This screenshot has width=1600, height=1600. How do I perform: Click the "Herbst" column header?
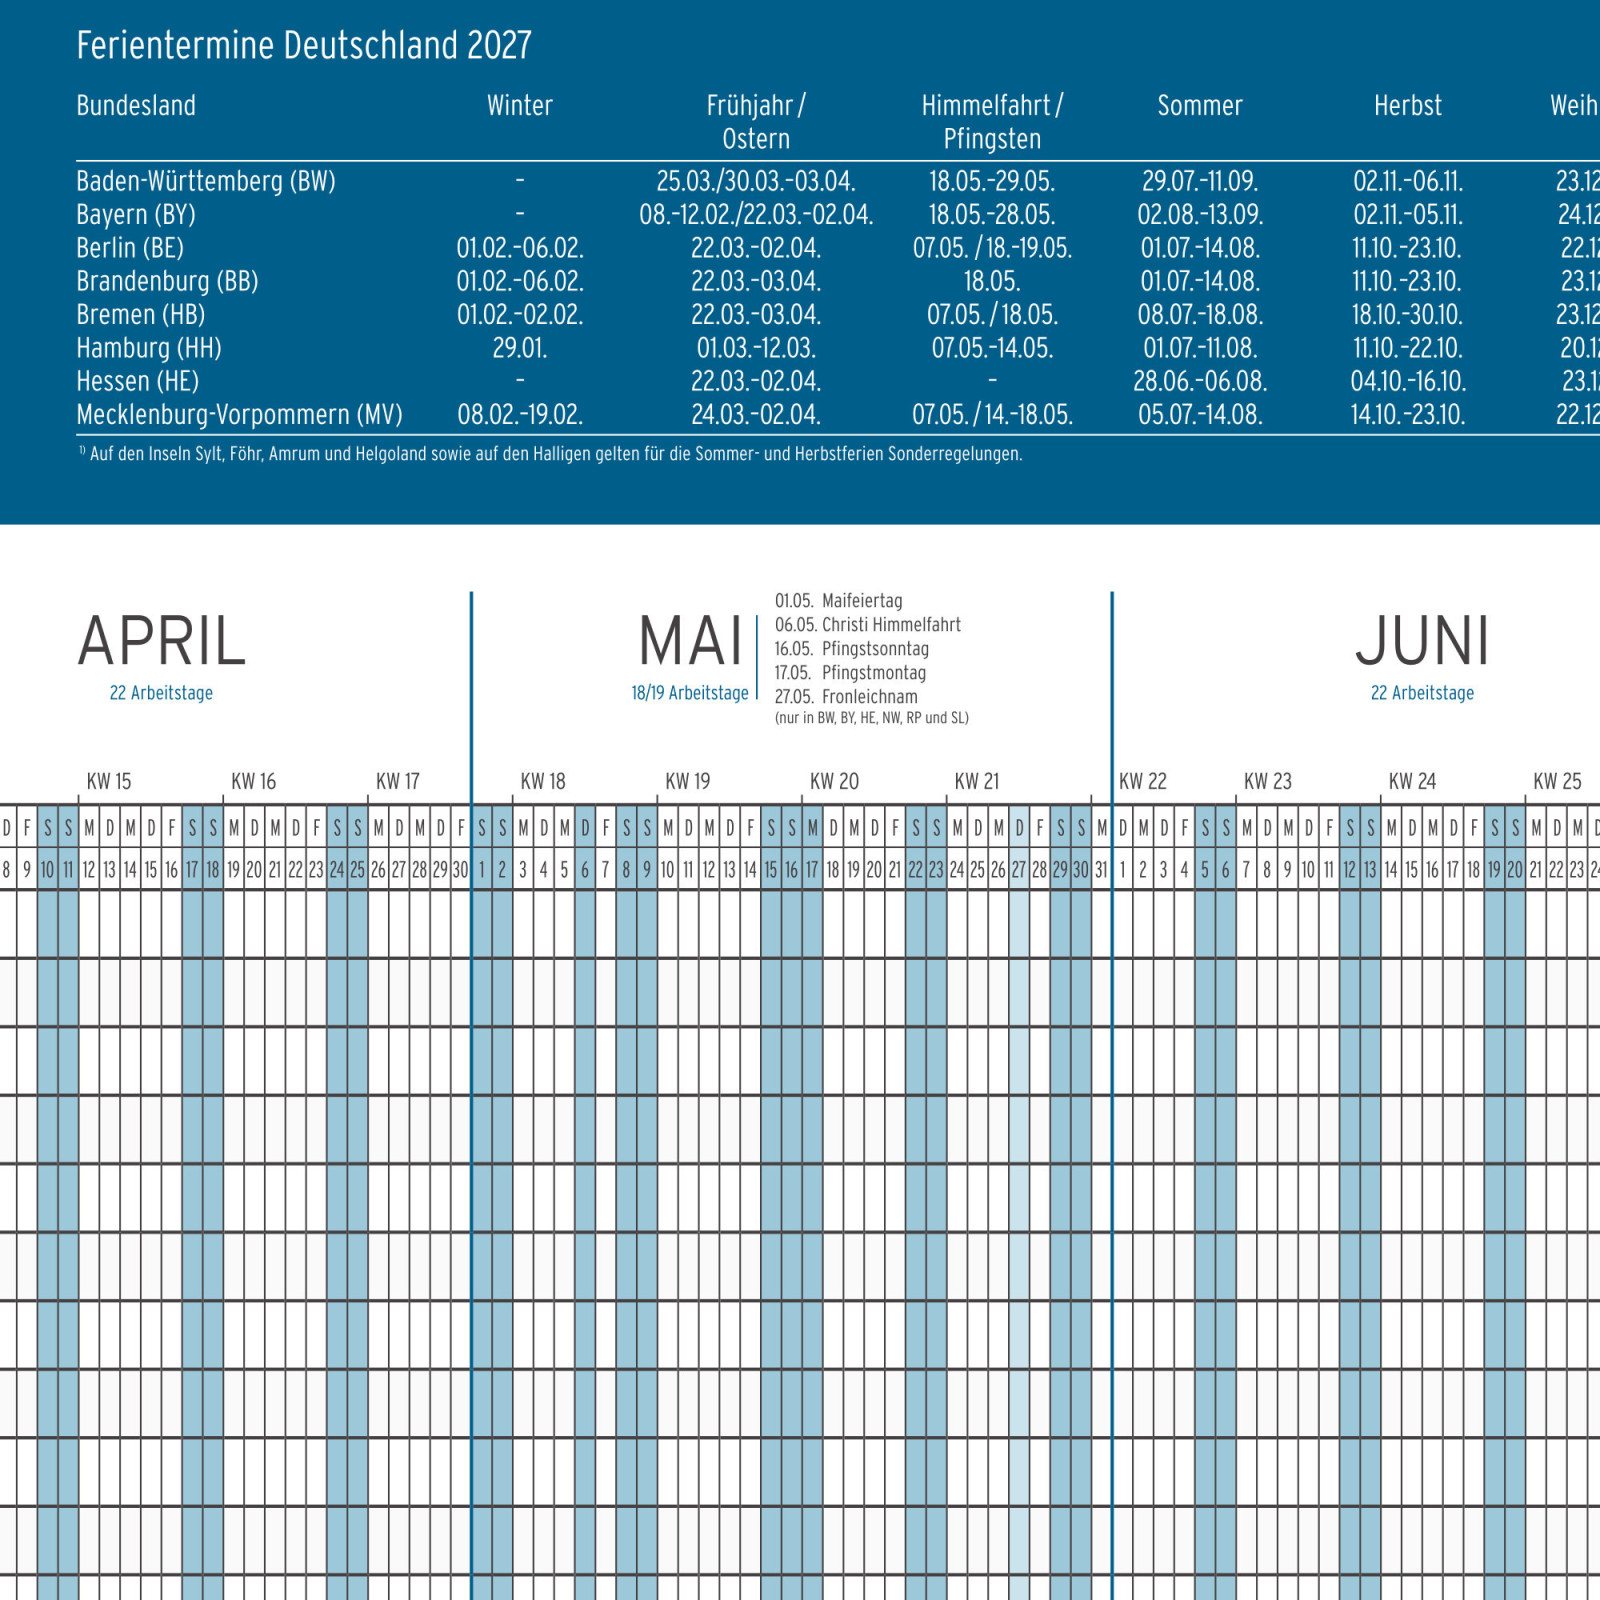(1408, 106)
